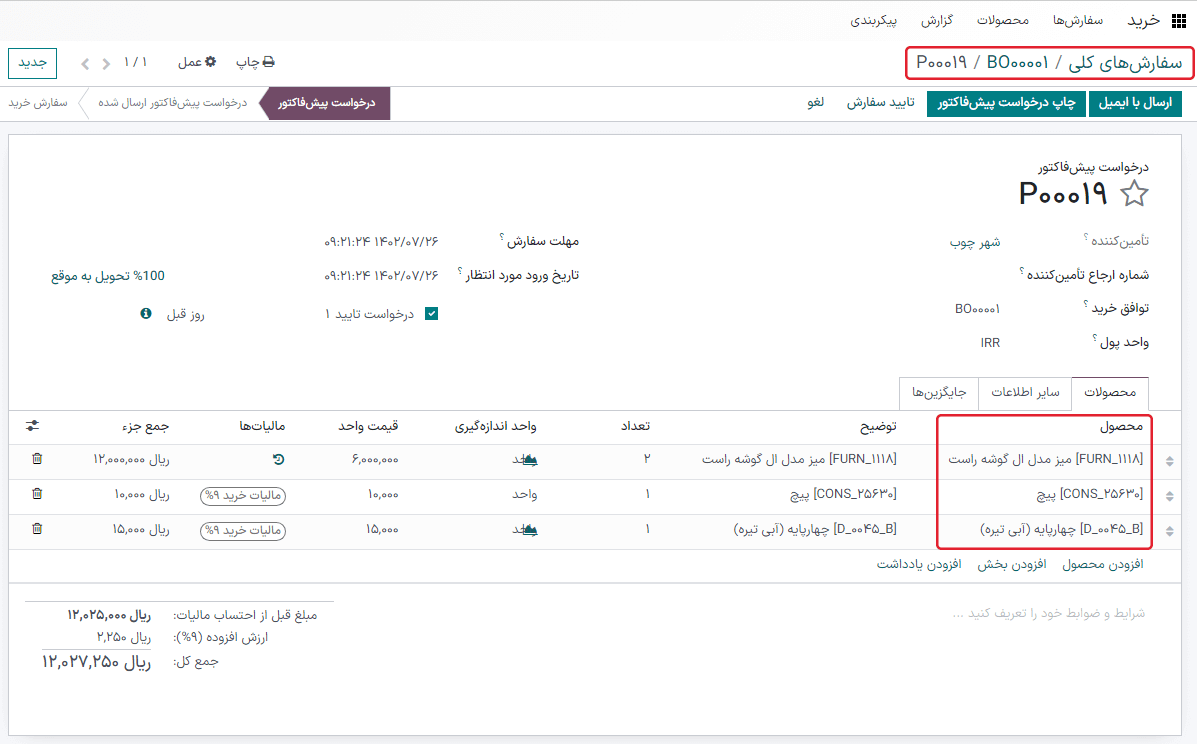The image size is (1197, 744).
Task: Click the افزودن محصول link
Action: [1100, 564]
